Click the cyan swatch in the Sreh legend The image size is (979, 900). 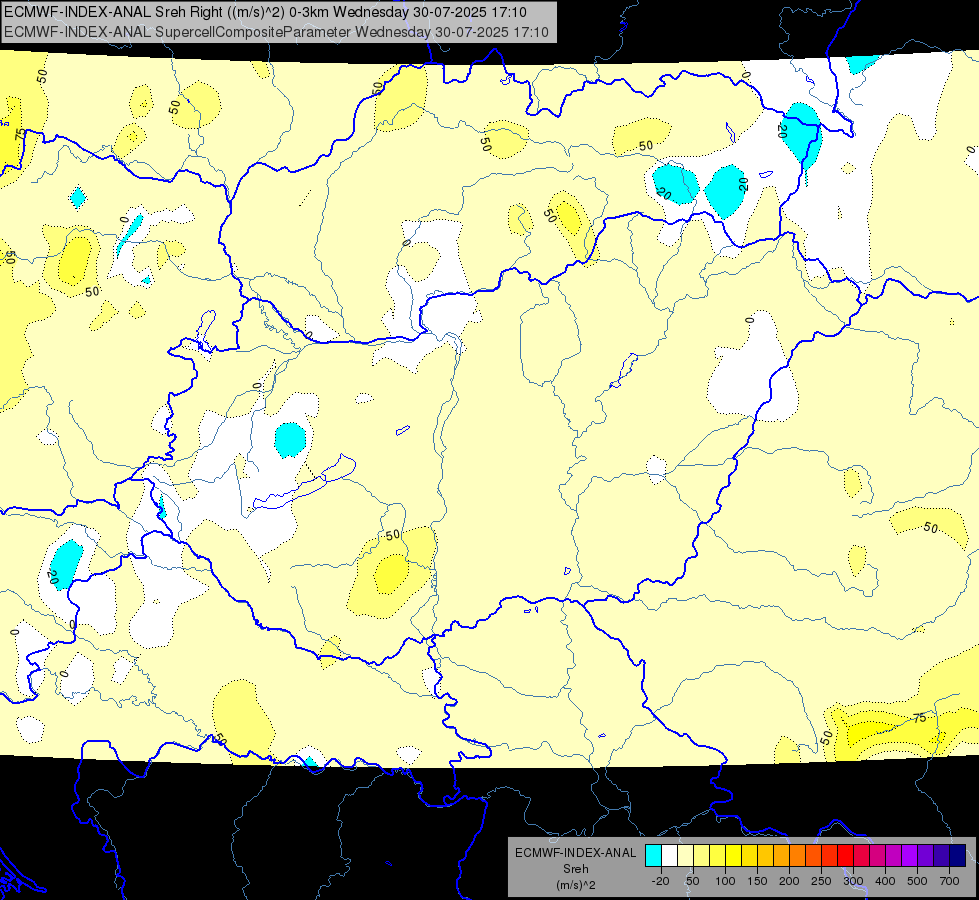[653, 855]
